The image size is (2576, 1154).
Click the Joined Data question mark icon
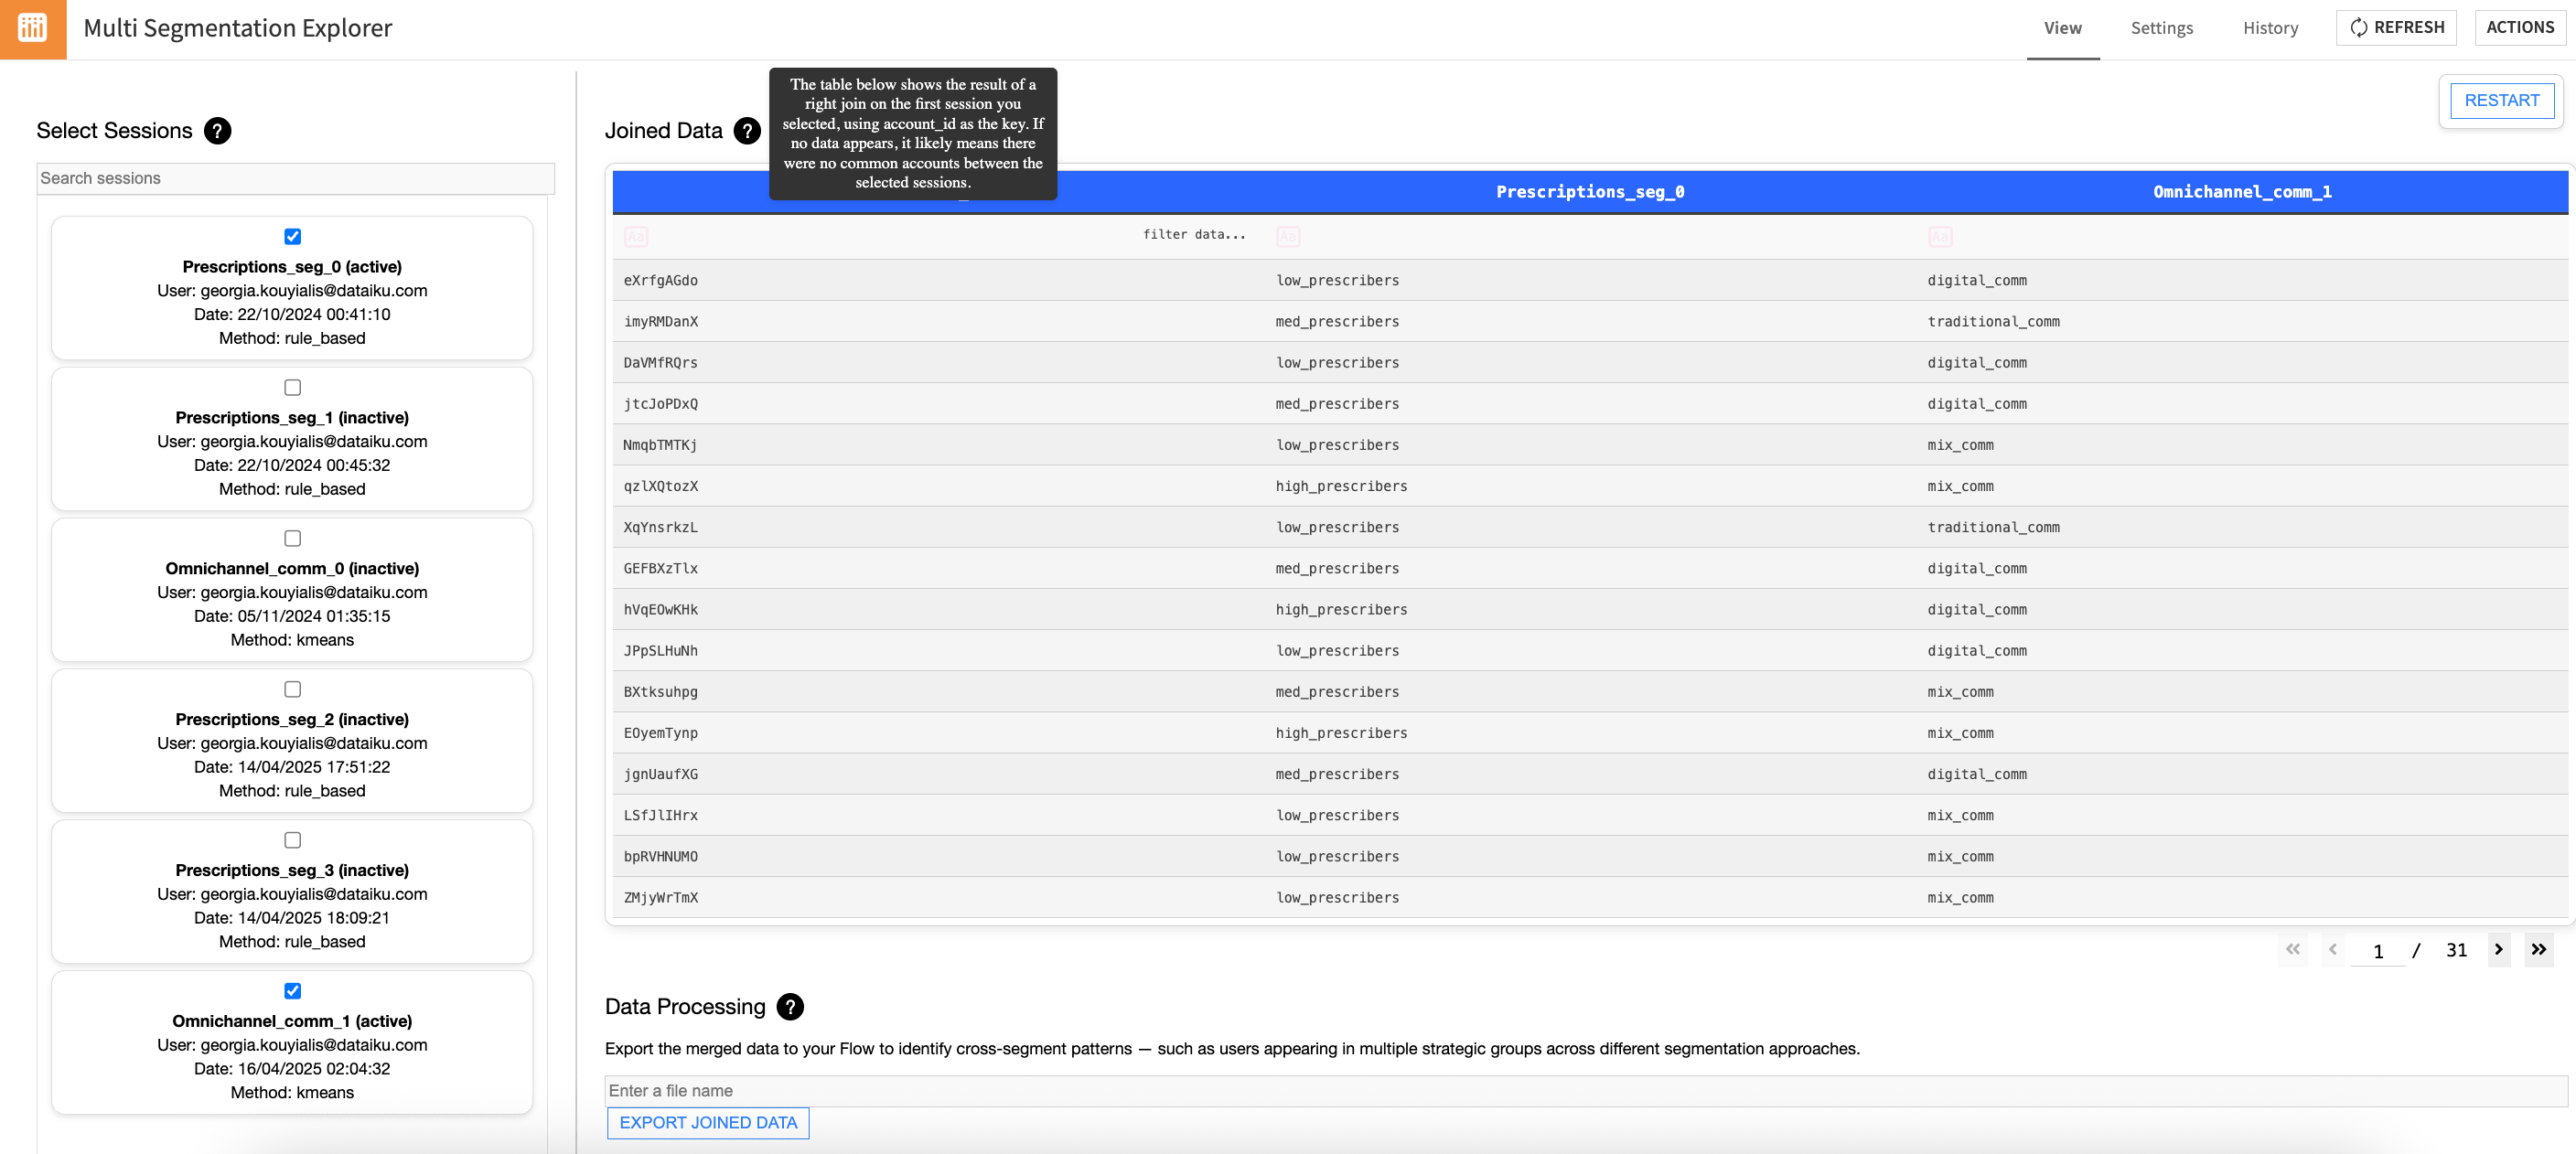[x=746, y=131]
